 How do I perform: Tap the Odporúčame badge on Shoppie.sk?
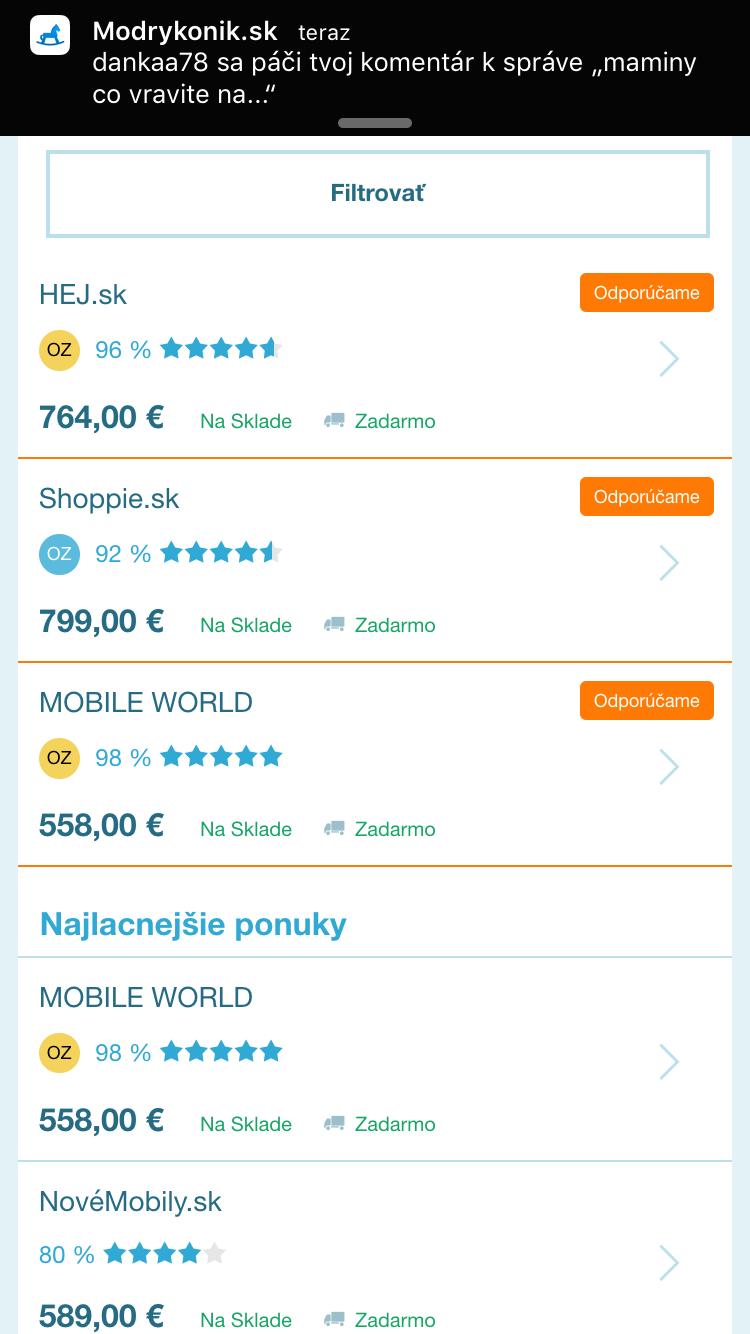[x=646, y=497]
